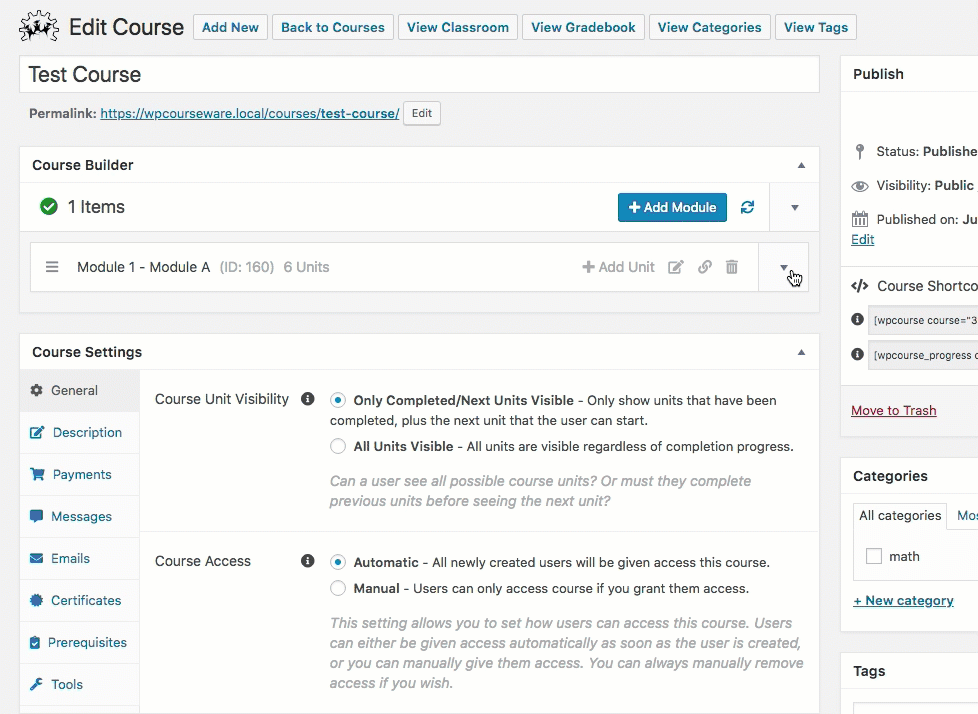The image size is (978, 714).
Task: Click the speech bubble icon for Messages
Action: pos(37,516)
